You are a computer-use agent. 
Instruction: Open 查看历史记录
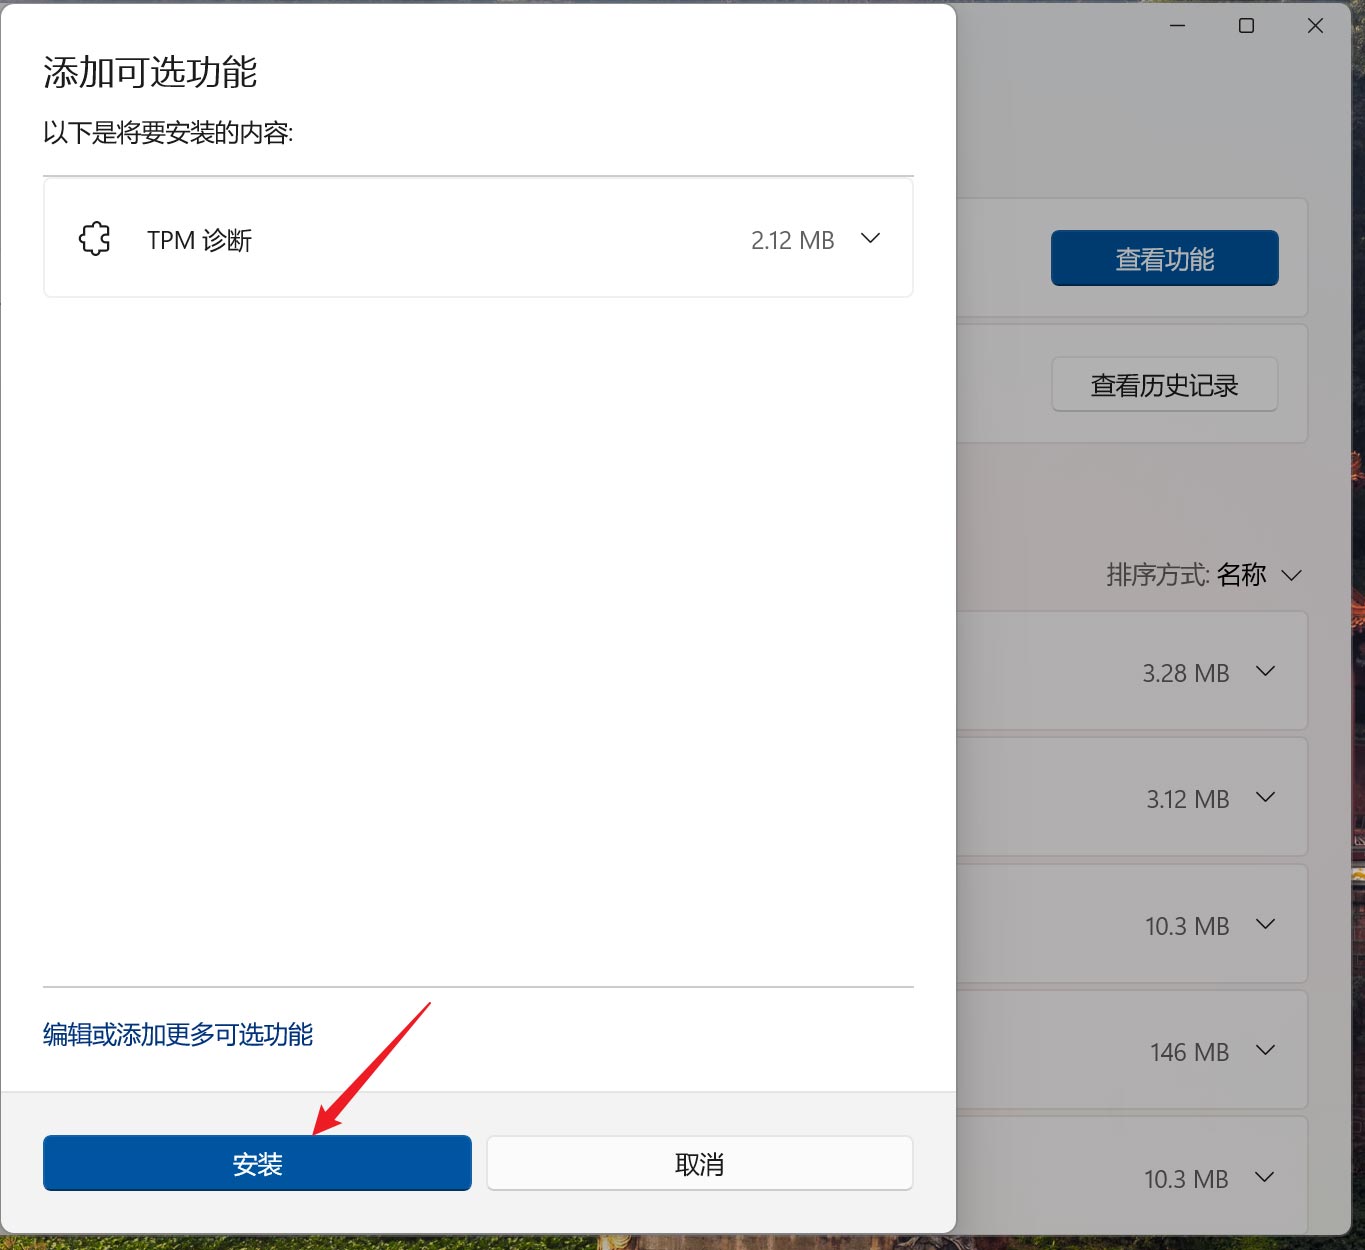coord(1163,384)
